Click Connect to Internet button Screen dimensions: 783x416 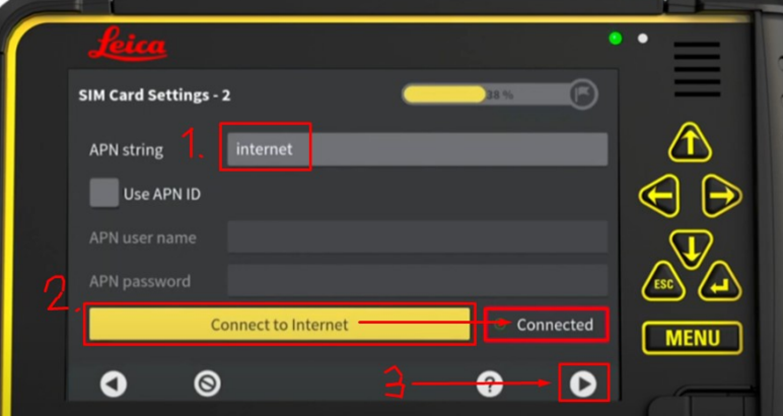click(280, 325)
